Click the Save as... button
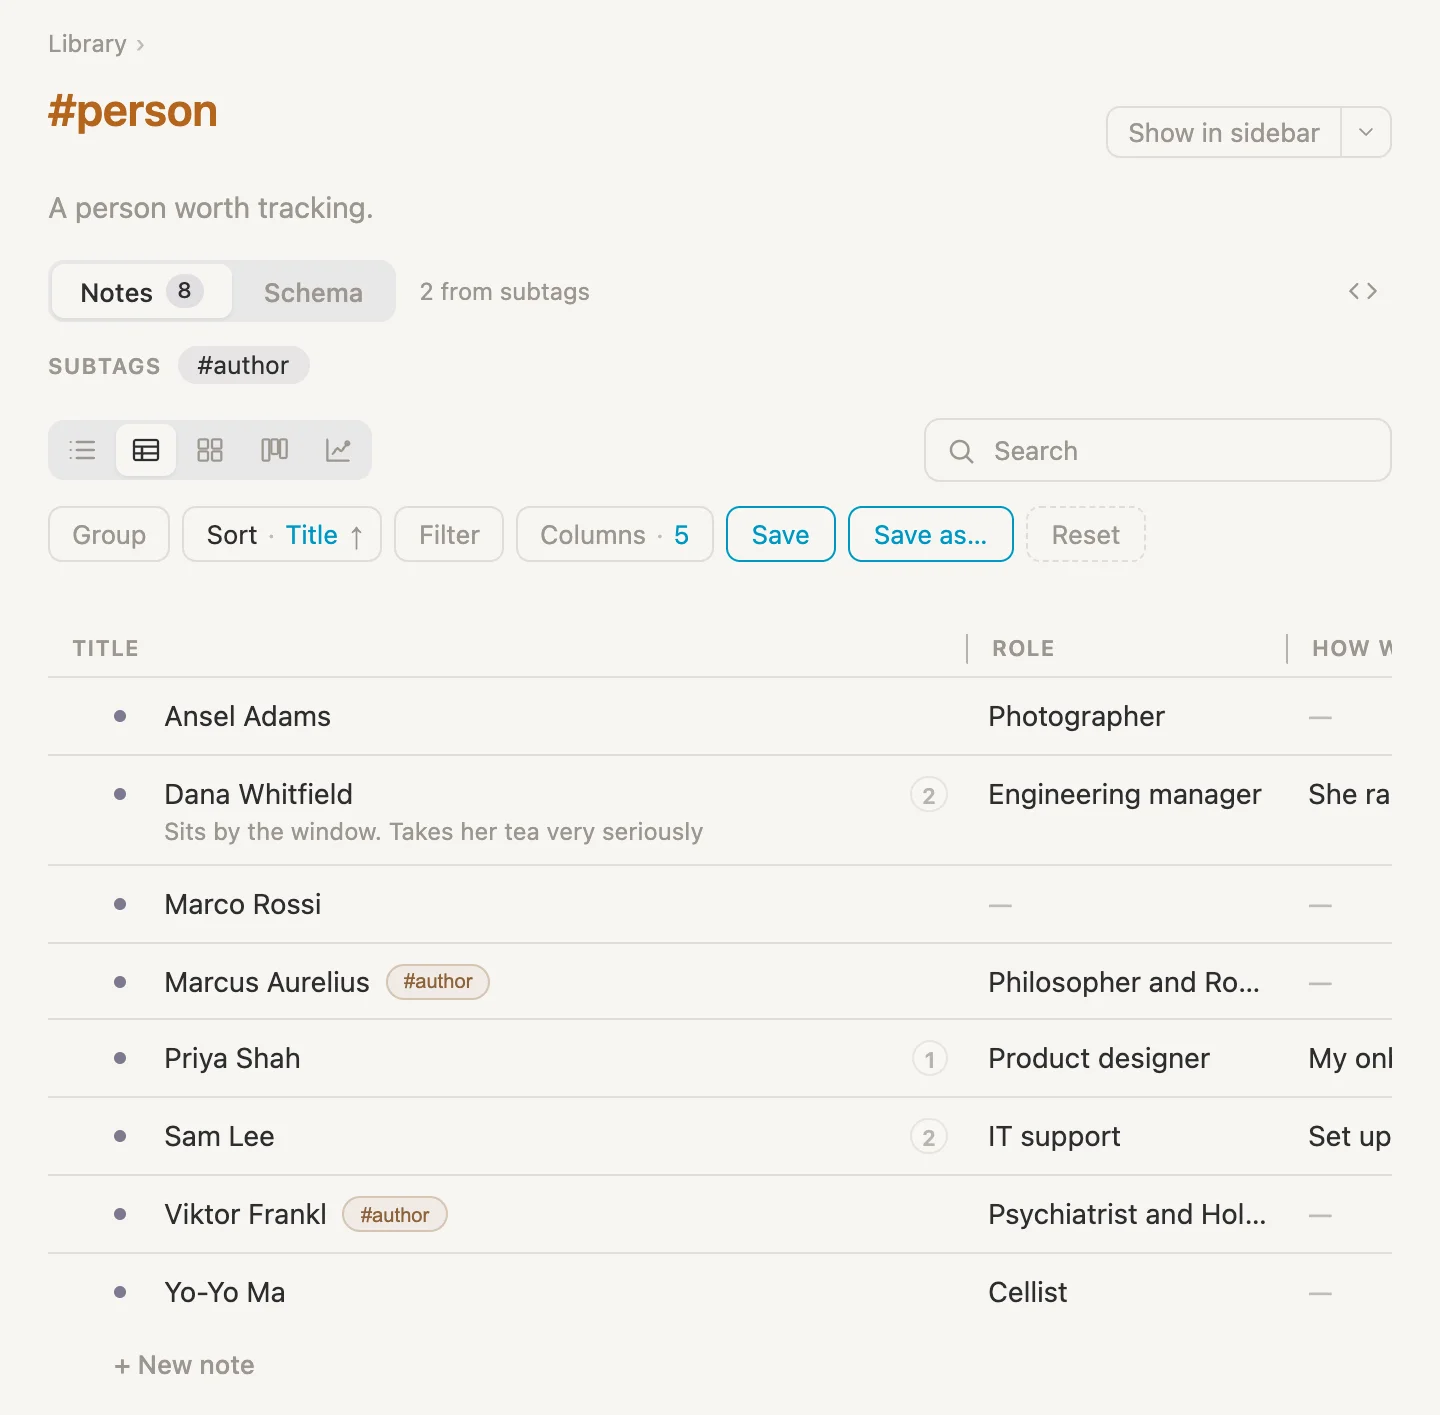1440x1415 pixels. click(x=931, y=534)
